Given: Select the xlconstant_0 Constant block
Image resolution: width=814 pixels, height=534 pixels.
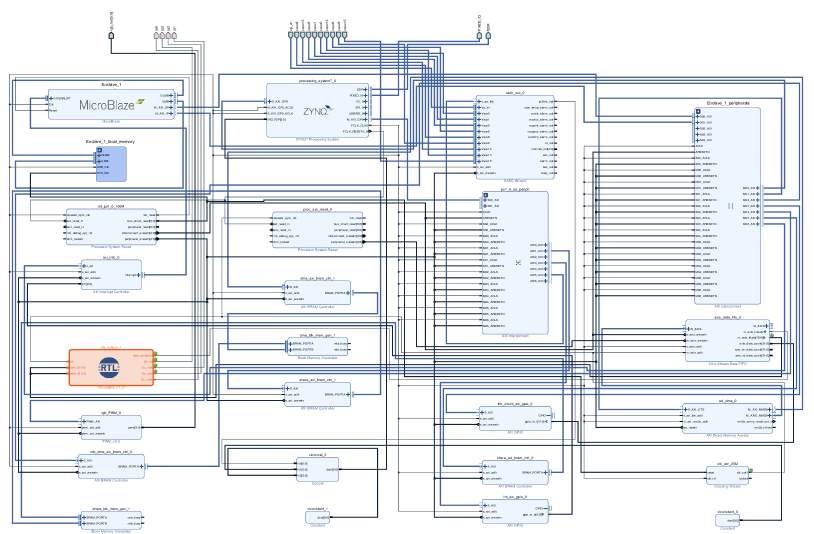Looking at the screenshot, I should 728,520.
